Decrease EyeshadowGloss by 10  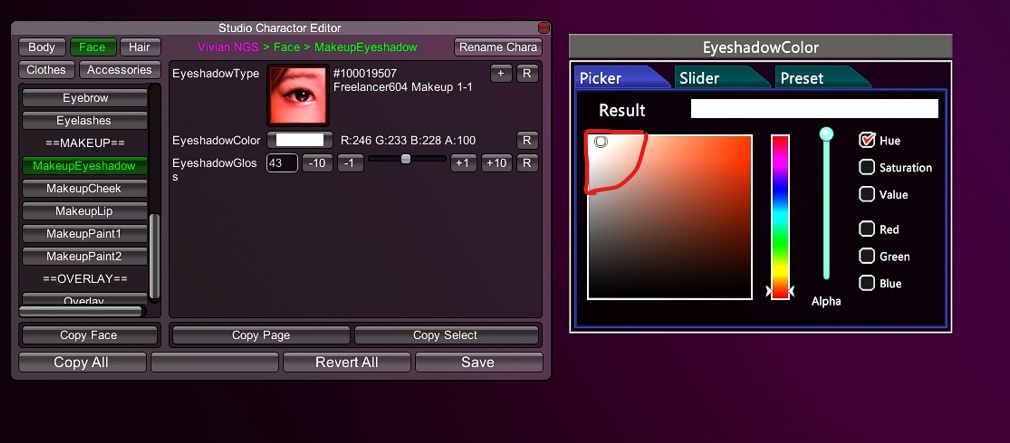point(318,163)
